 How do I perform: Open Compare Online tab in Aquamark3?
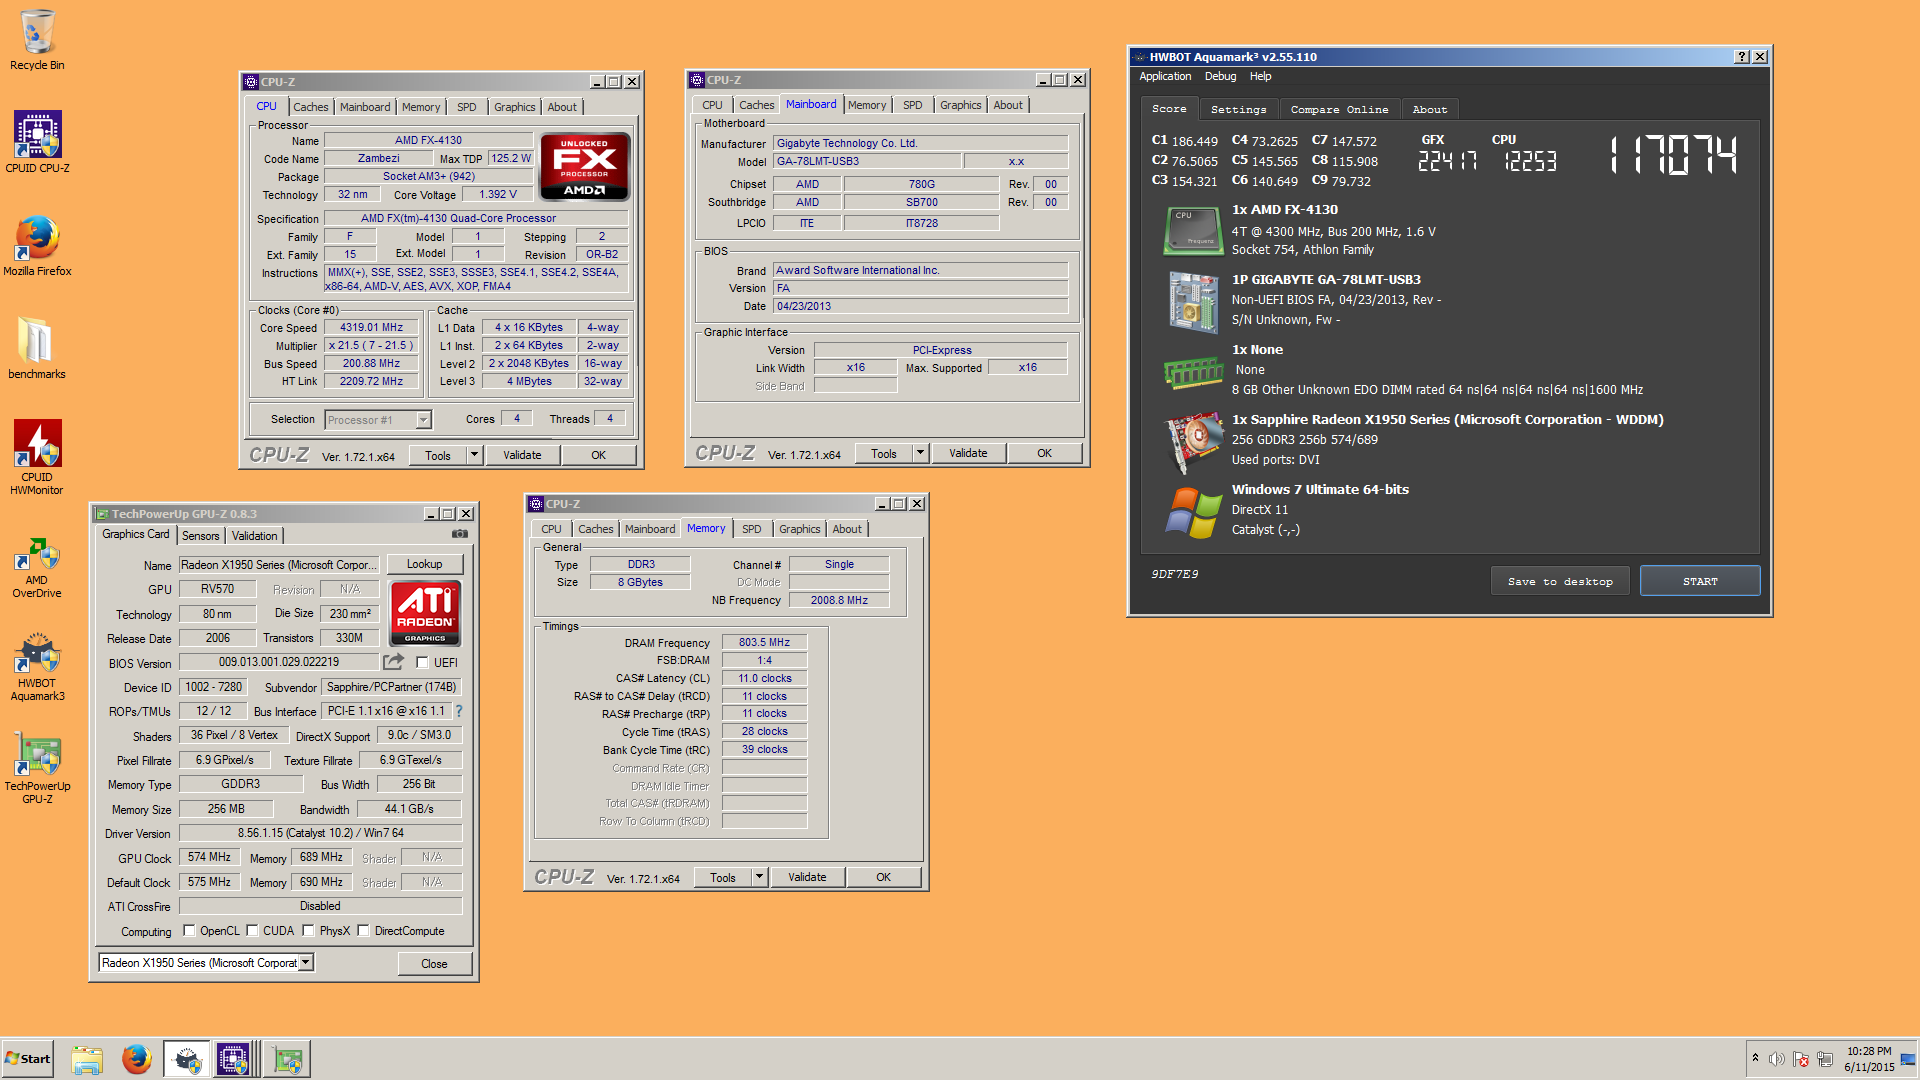1339,110
